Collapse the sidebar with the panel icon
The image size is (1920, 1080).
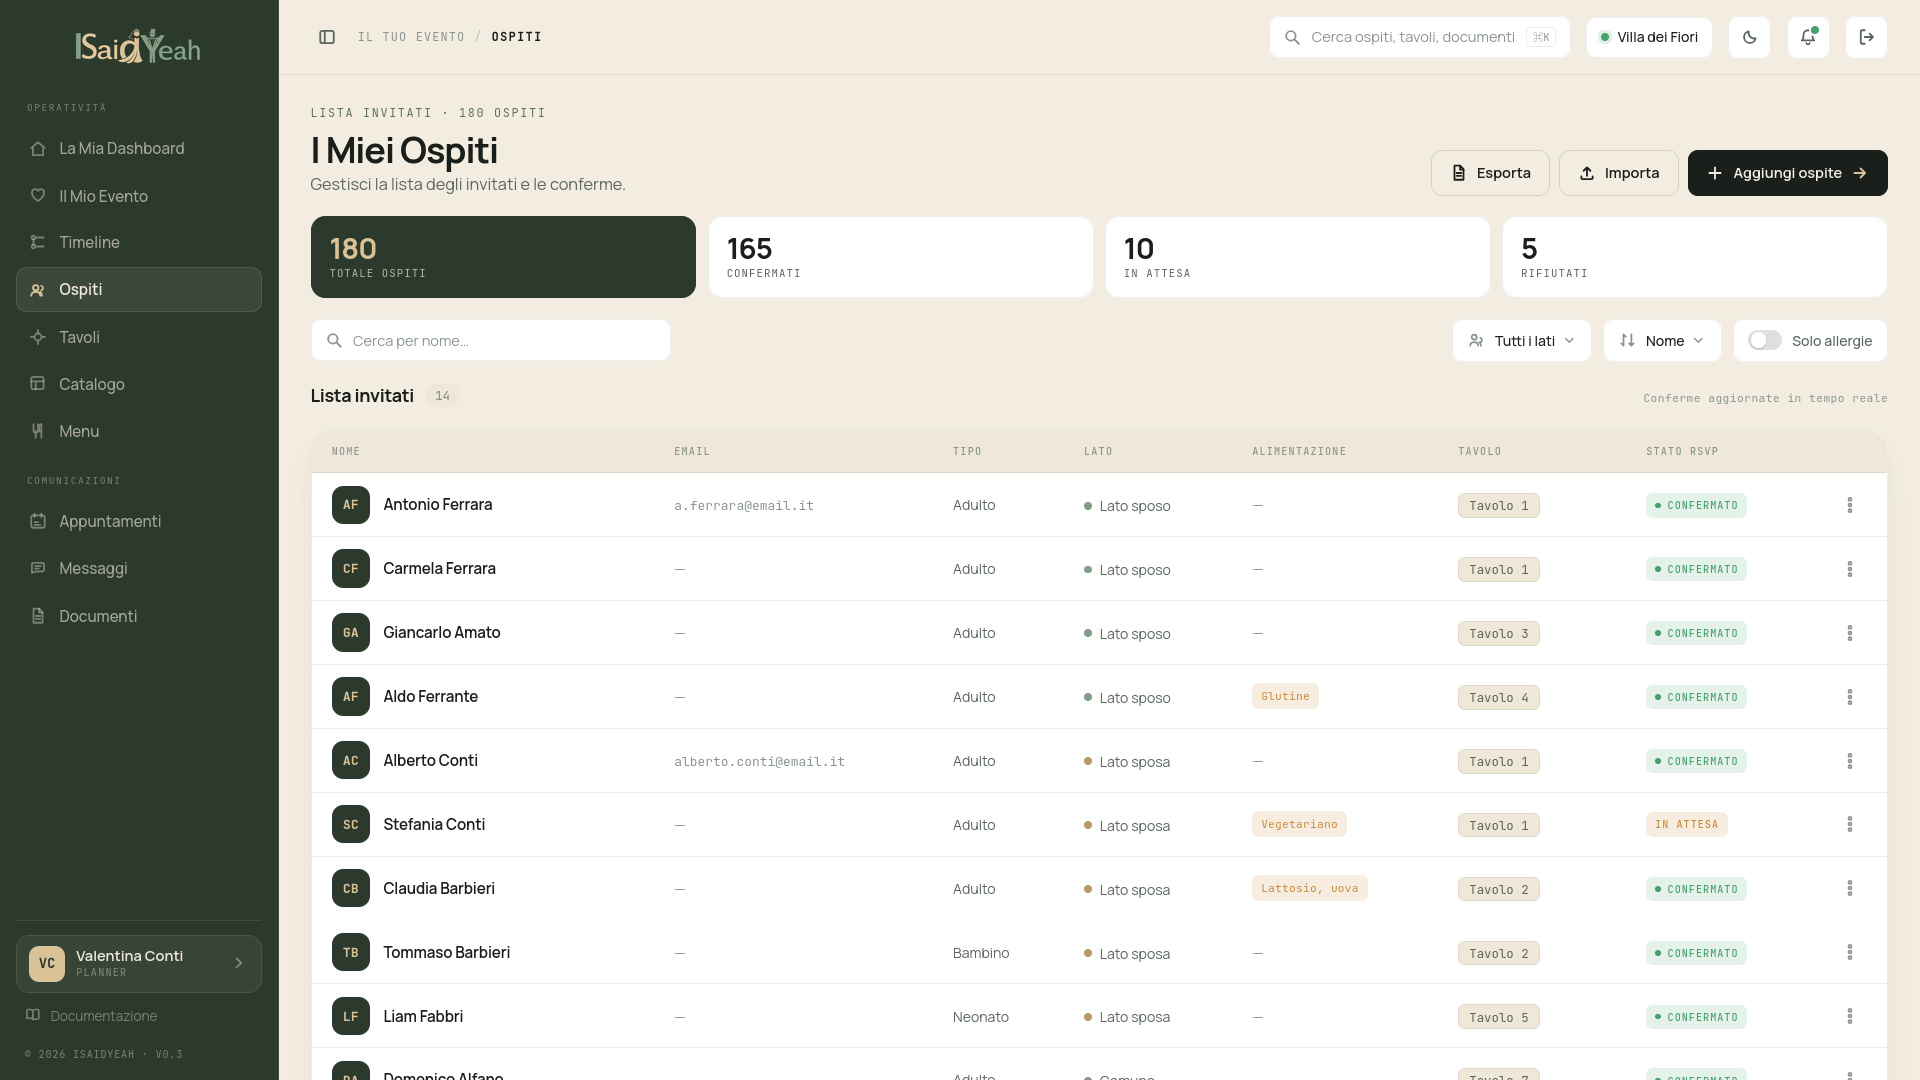pos(327,37)
